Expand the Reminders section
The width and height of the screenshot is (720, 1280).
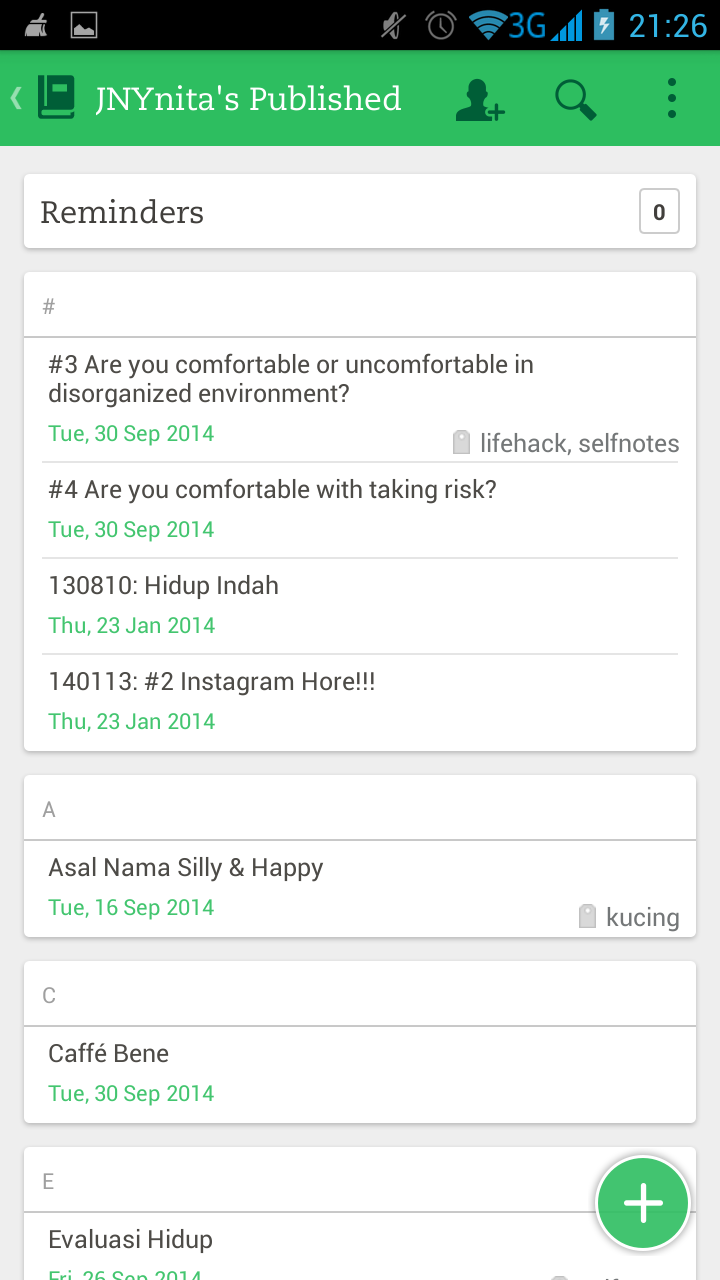(x=122, y=212)
